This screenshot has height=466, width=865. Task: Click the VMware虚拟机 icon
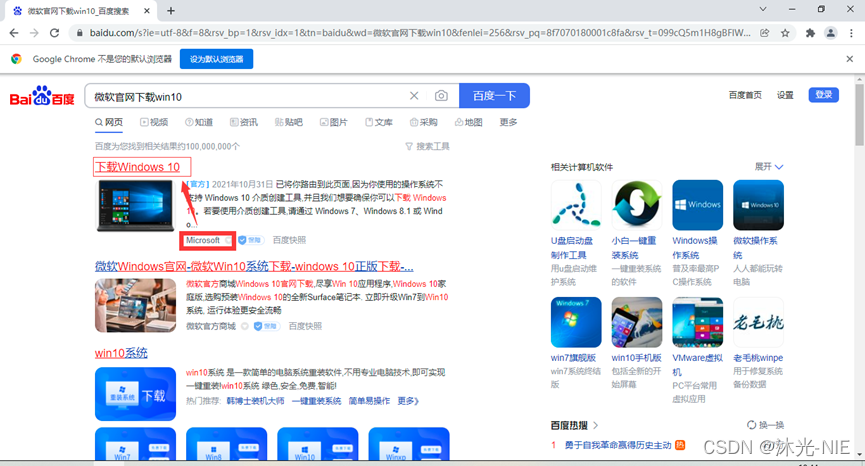[x=697, y=322]
